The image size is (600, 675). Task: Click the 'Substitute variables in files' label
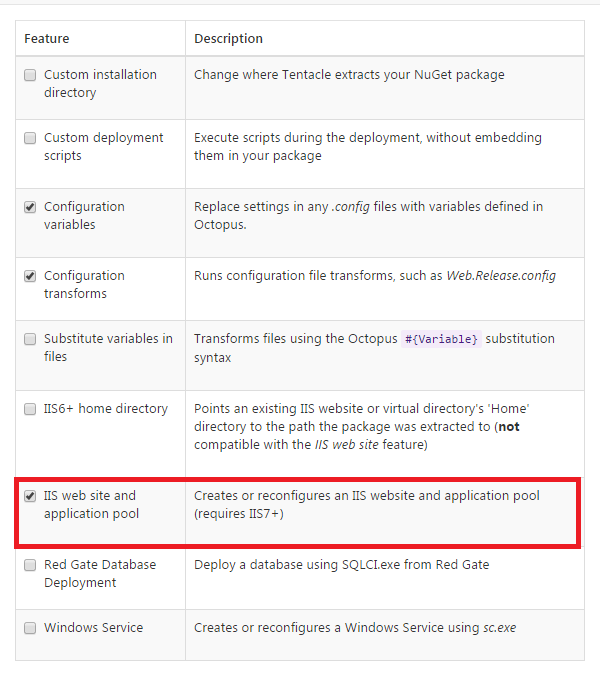click(108, 348)
